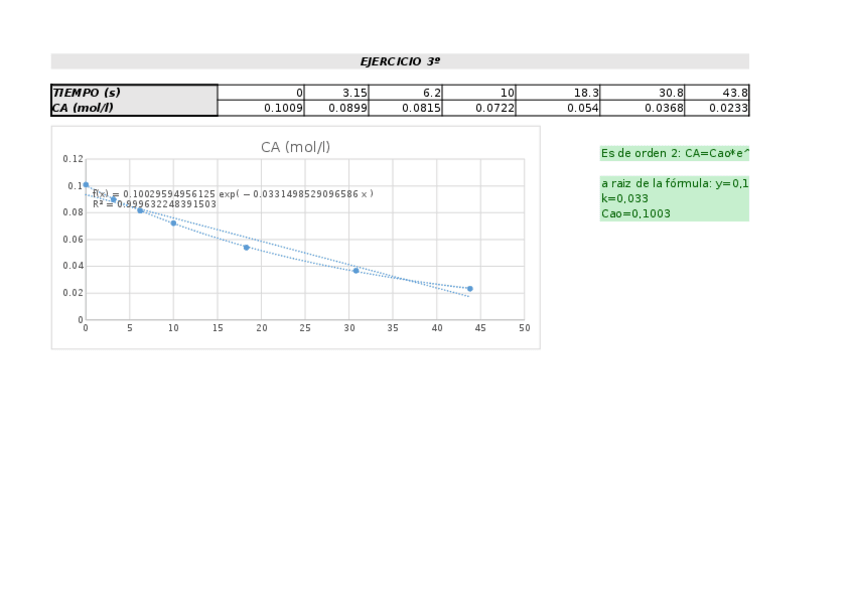Click the concentration cell showing 0.0233
This screenshot has width=848, height=599.
(718, 108)
